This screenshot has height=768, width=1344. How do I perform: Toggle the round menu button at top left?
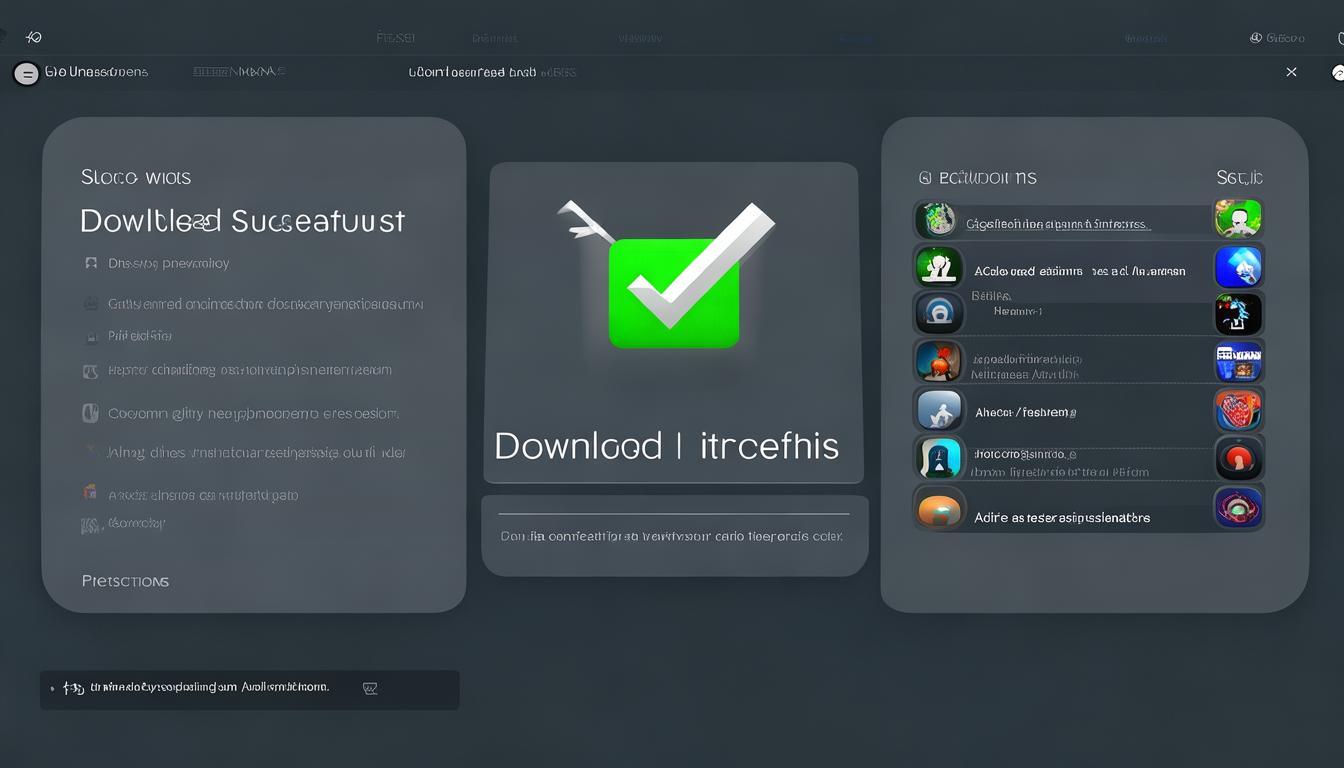point(26,73)
